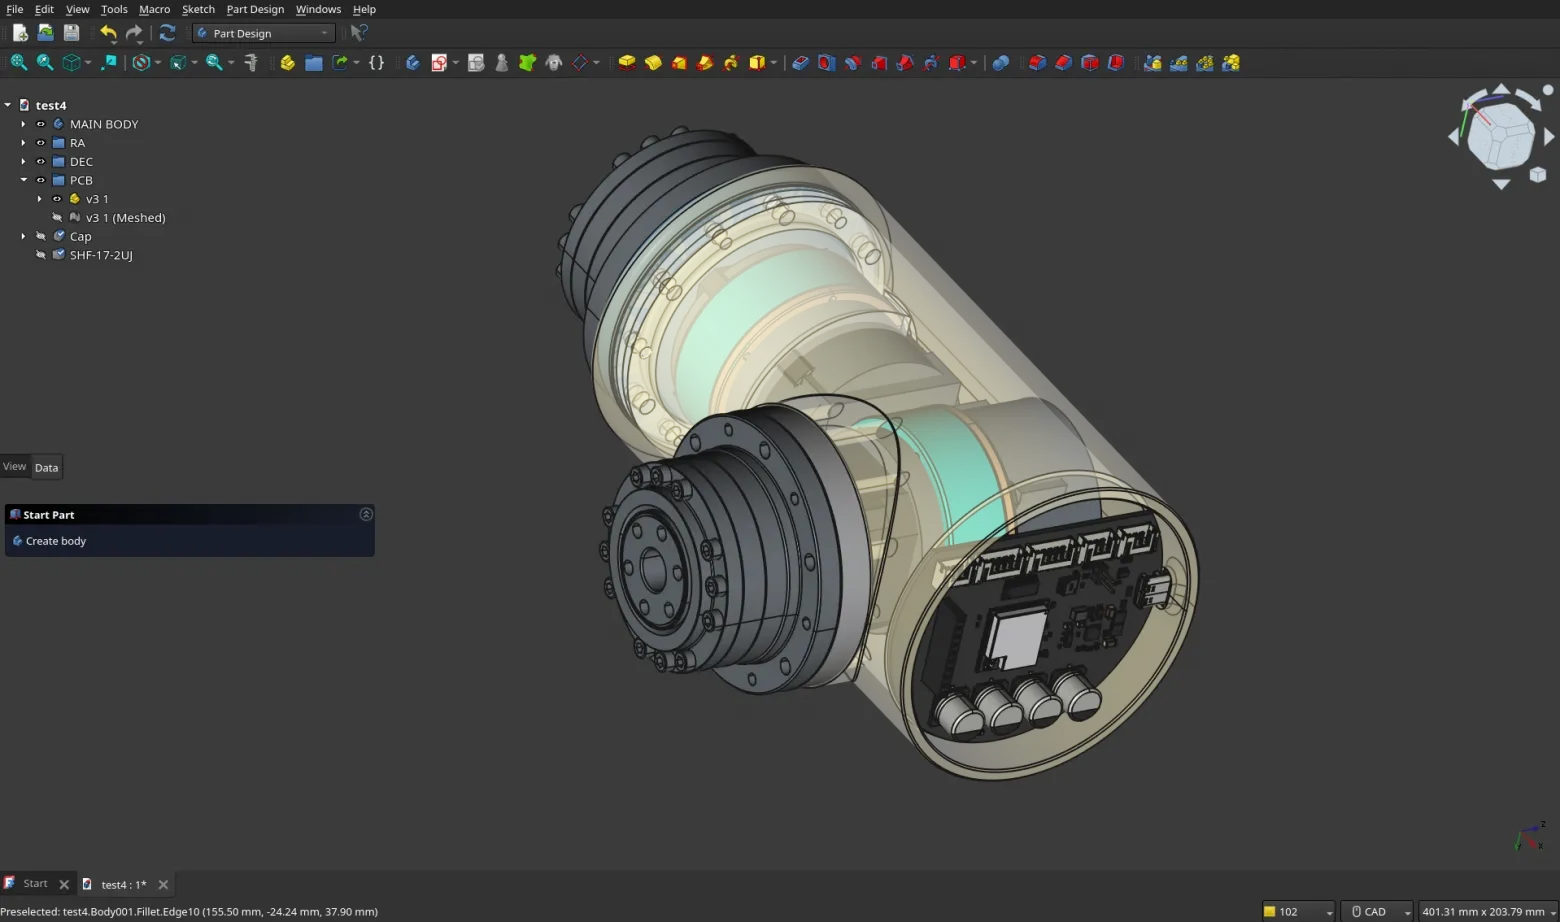This screenshot has width=1560, height=922.
Task: Create a new sketch
Action: pos(440,62)
